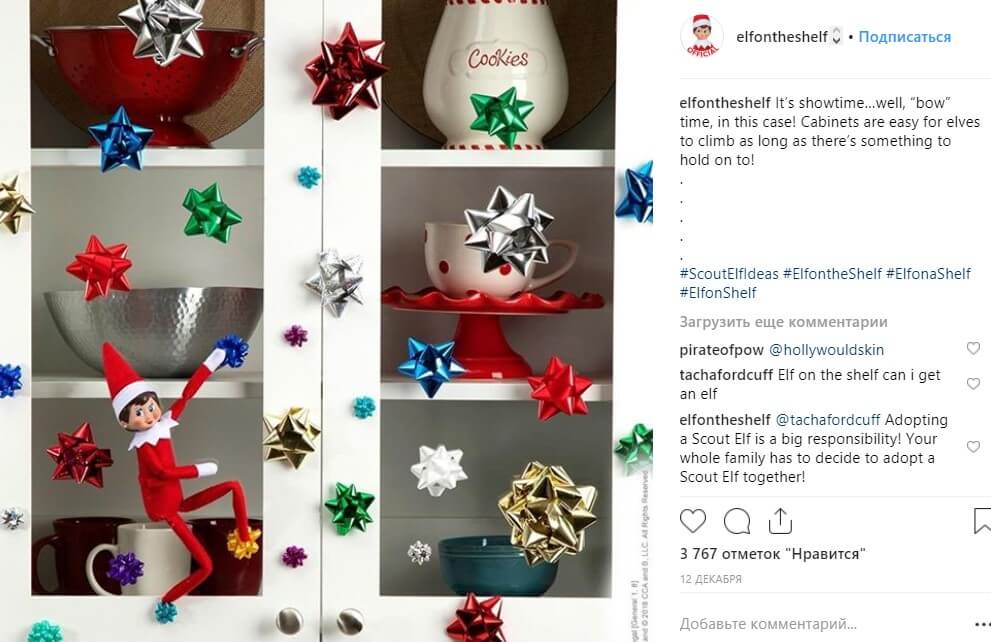The image size is (991, 642).
Task: Save post using the bookmark icon
Action: [x=983, y=521]
